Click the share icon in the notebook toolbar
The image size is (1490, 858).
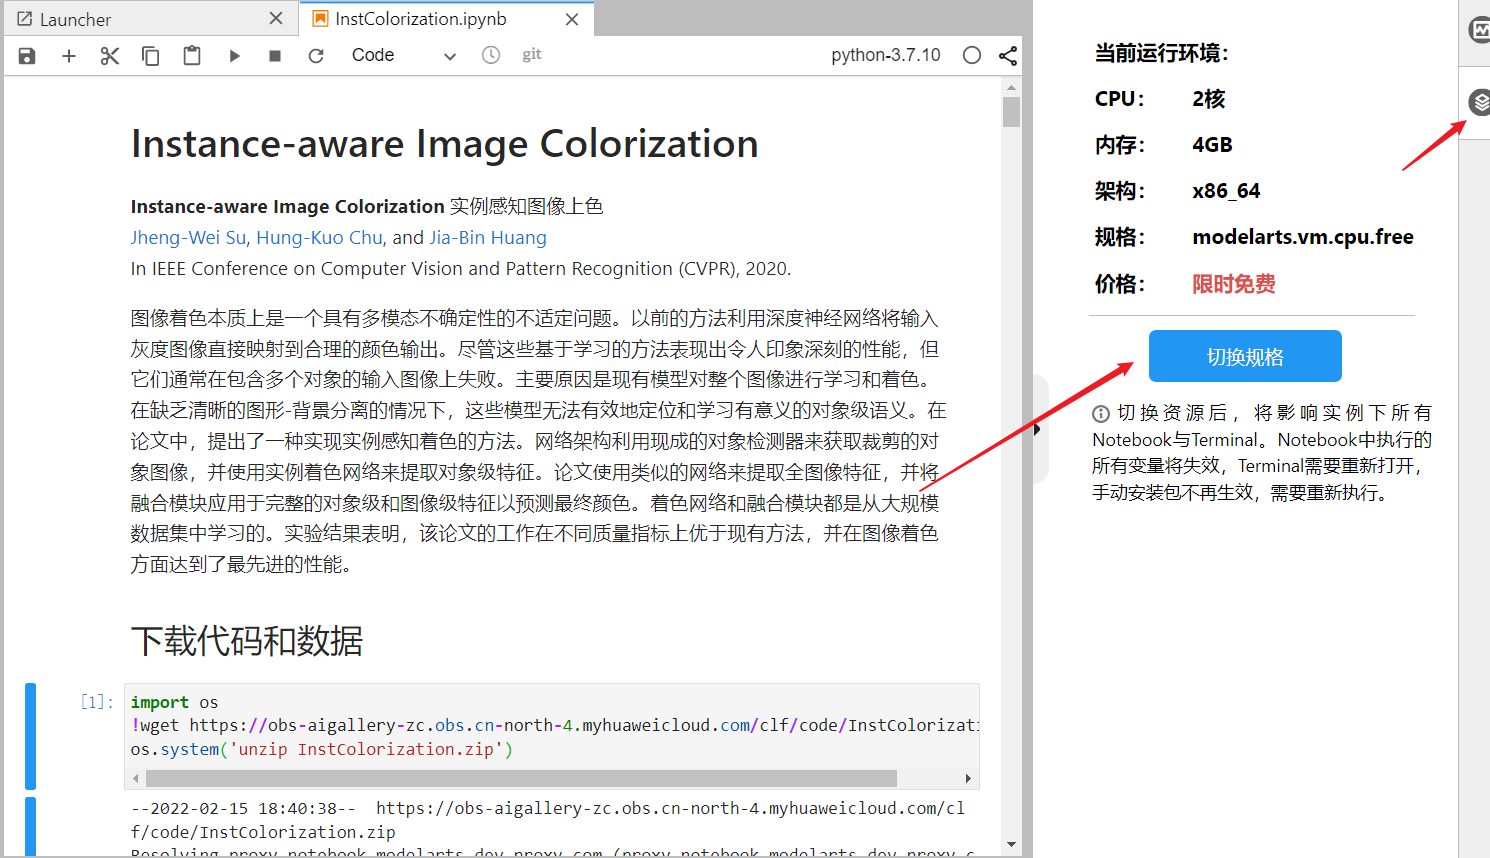click(x=1008, y=56)
